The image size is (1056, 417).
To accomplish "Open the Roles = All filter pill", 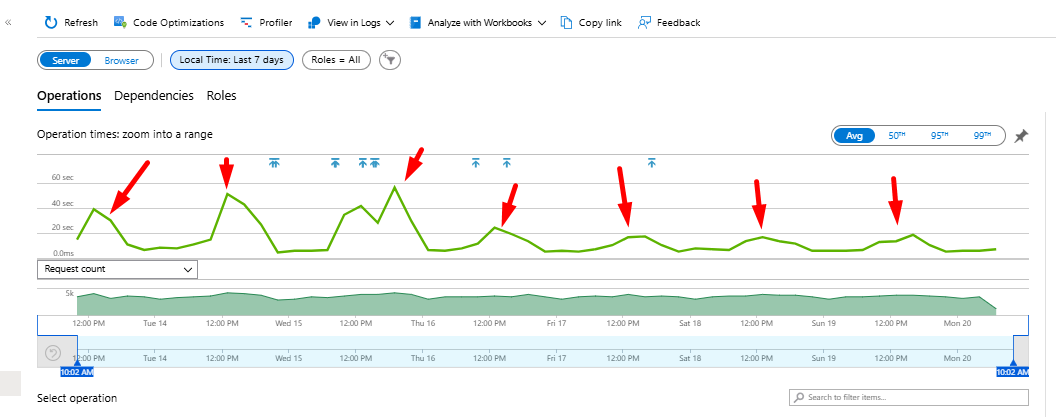I will click(x=337, y=60).
